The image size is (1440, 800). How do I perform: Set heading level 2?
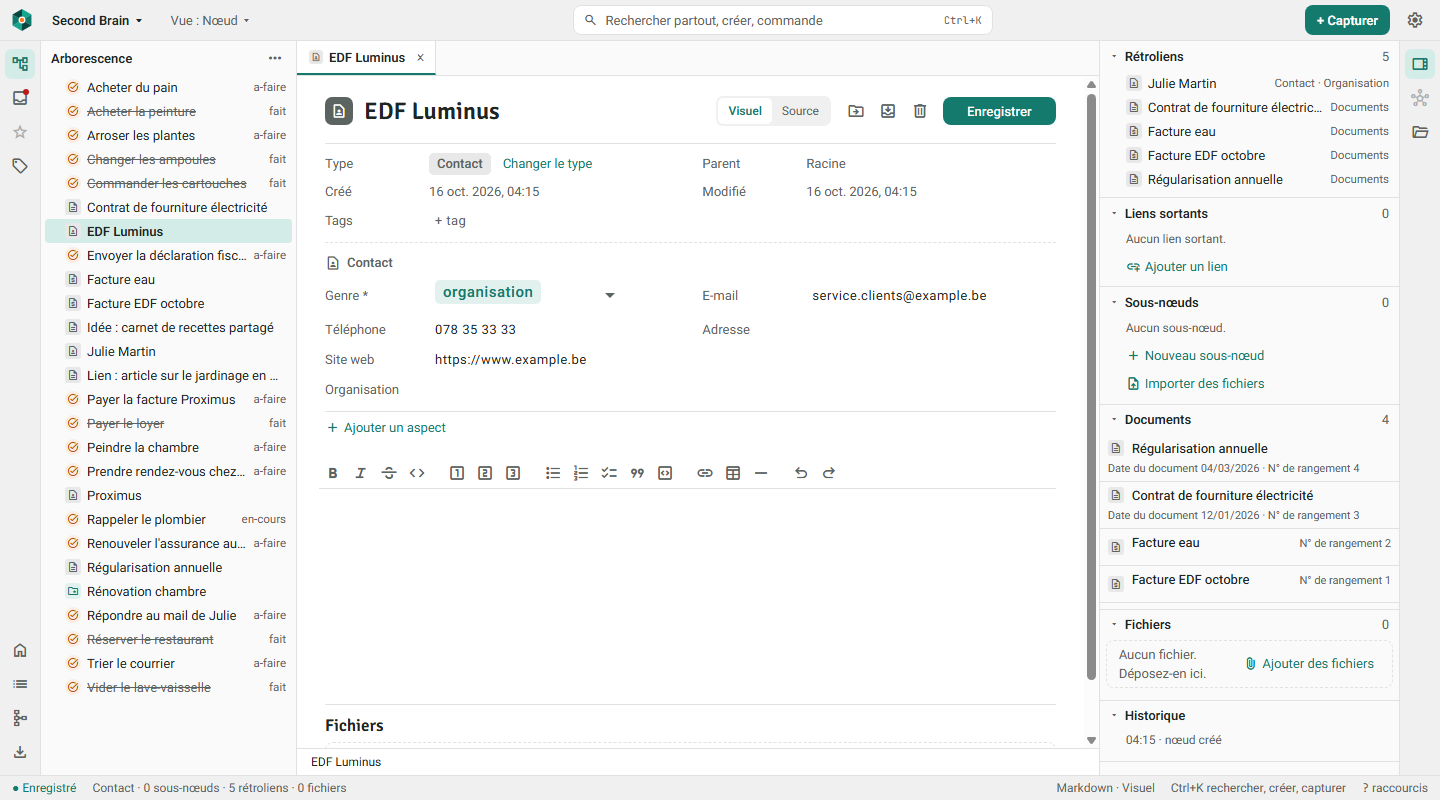point(485,473)
